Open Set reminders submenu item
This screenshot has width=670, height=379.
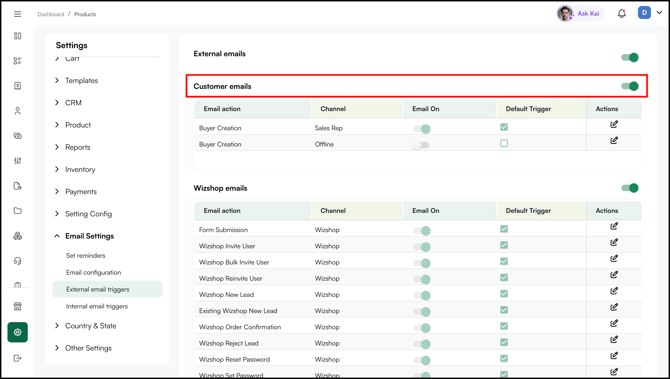(85, 256)
